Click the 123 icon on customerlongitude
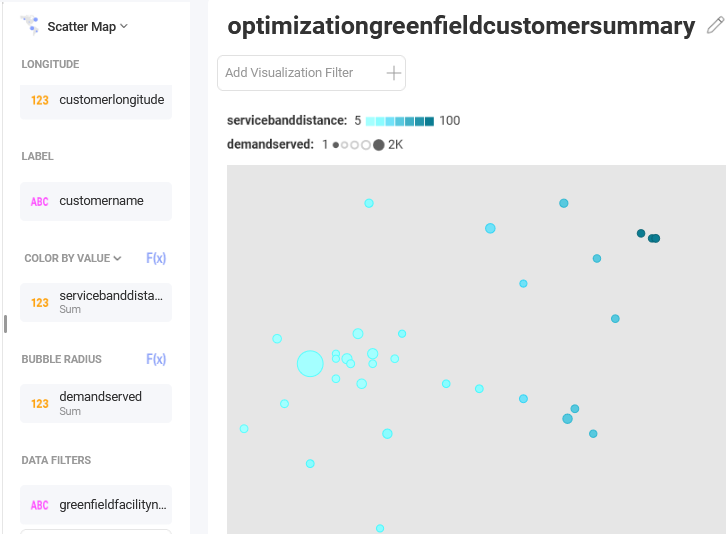 tap(40, 101)
